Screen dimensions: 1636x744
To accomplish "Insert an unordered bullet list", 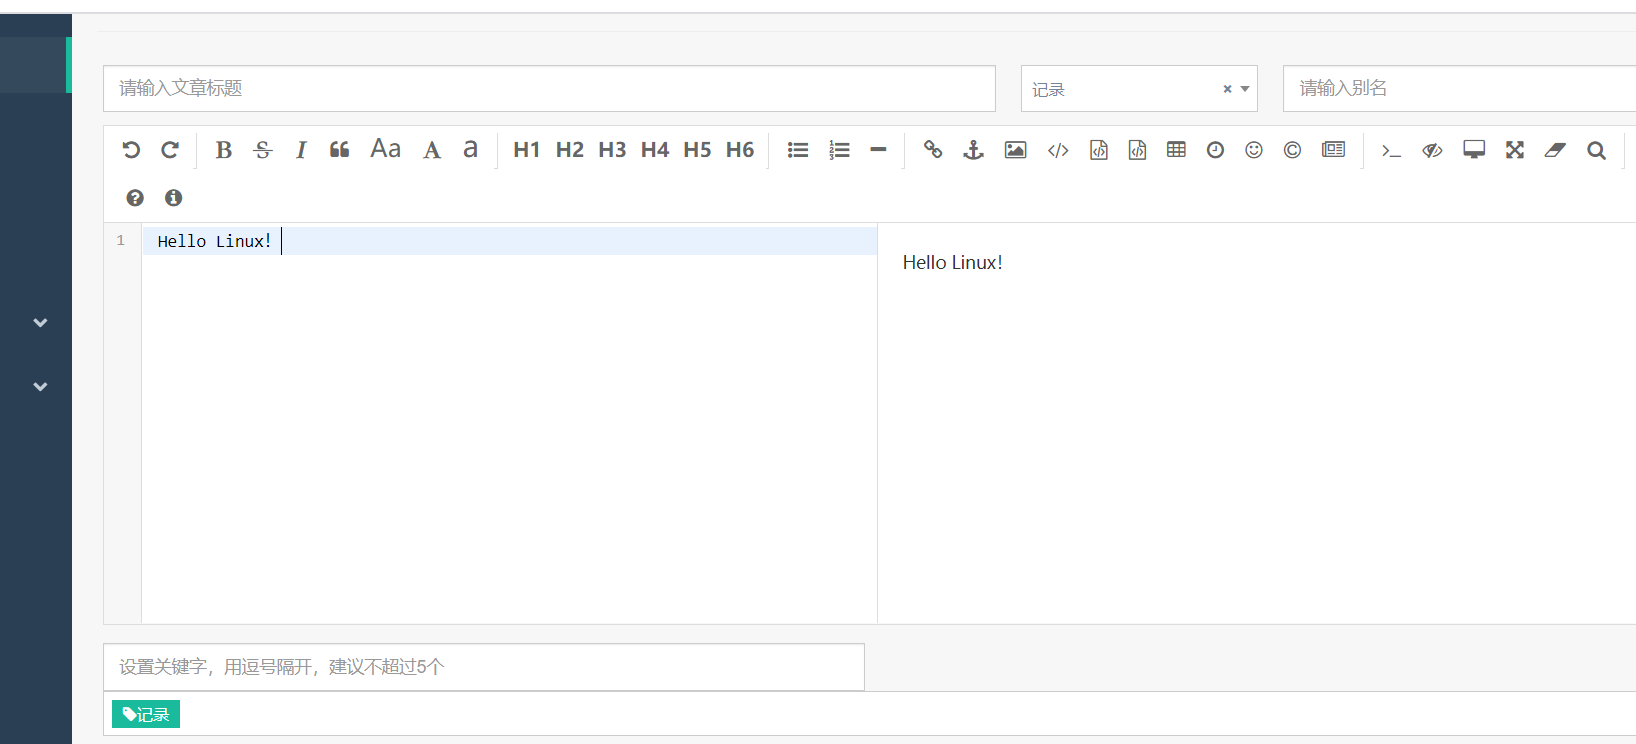I will 798,150.
